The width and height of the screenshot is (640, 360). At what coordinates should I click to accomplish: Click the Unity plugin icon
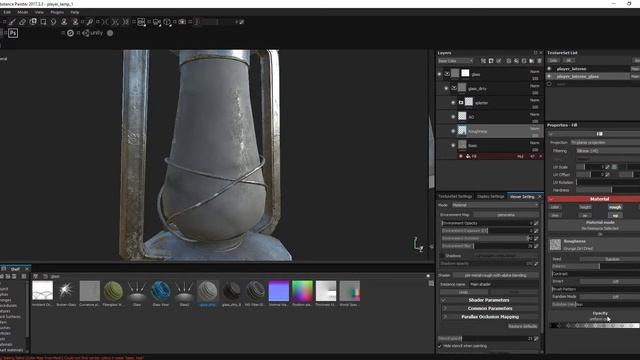pyautogui.click(x=93, y=33)
